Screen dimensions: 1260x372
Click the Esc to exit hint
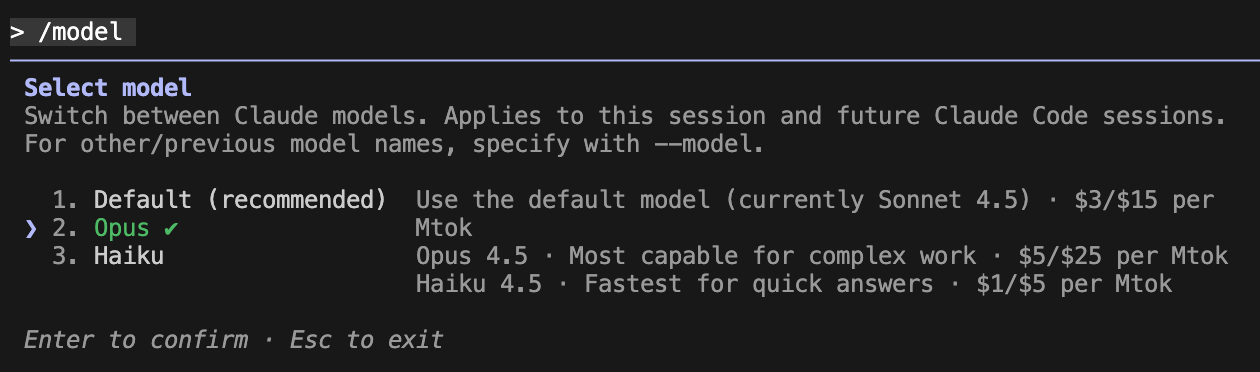366,340
